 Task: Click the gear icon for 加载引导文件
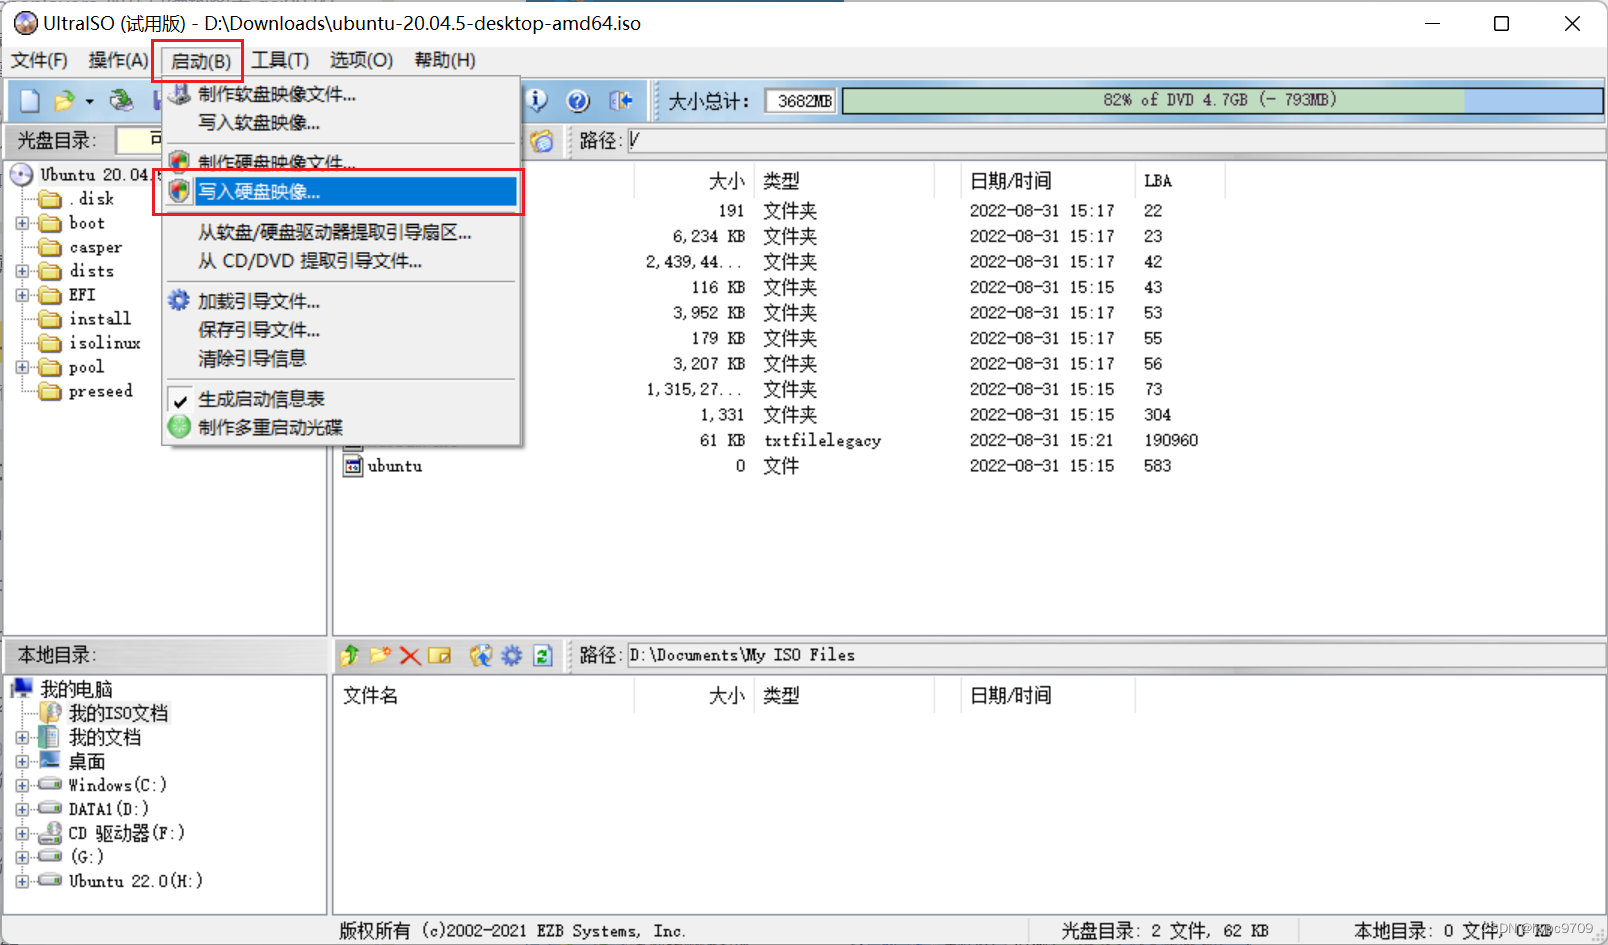(179, 300)
